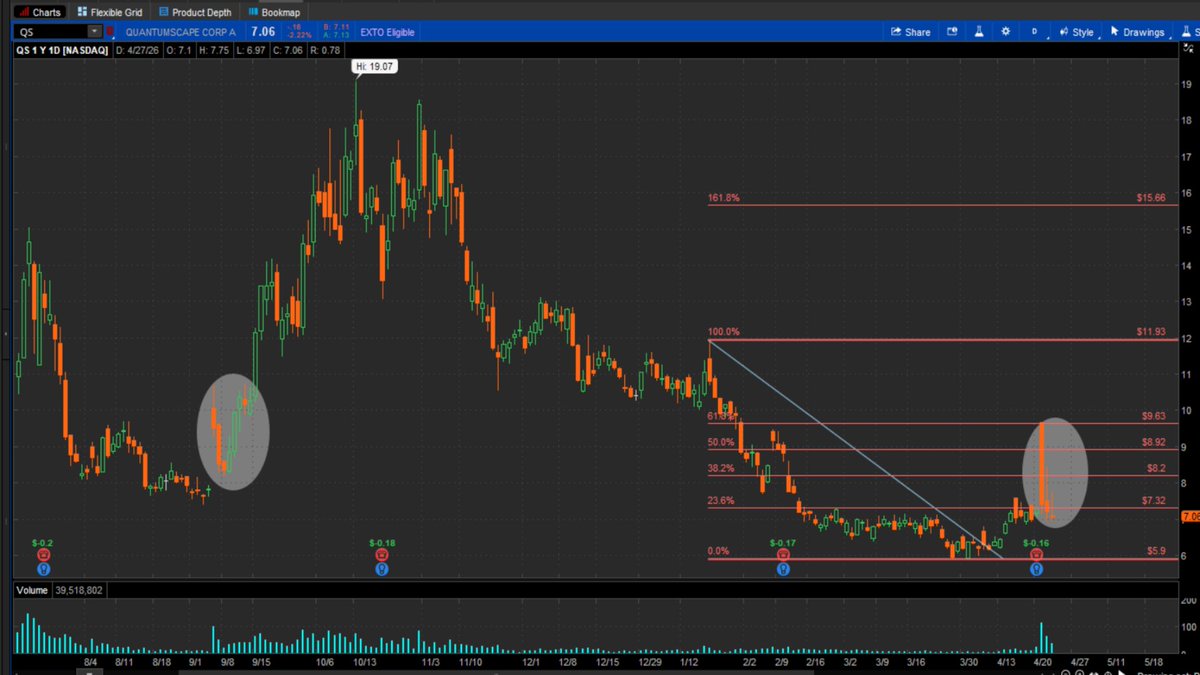The image size is (1200, 675).
Task: Click the Volume study label
Action: click(x=31, y=591)
